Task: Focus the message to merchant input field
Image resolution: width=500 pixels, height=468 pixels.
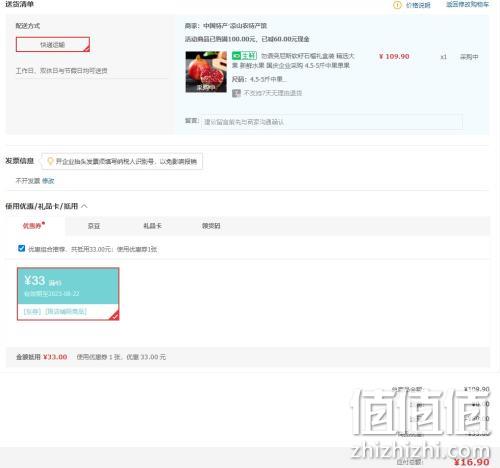Action: [x=332, y=122]
